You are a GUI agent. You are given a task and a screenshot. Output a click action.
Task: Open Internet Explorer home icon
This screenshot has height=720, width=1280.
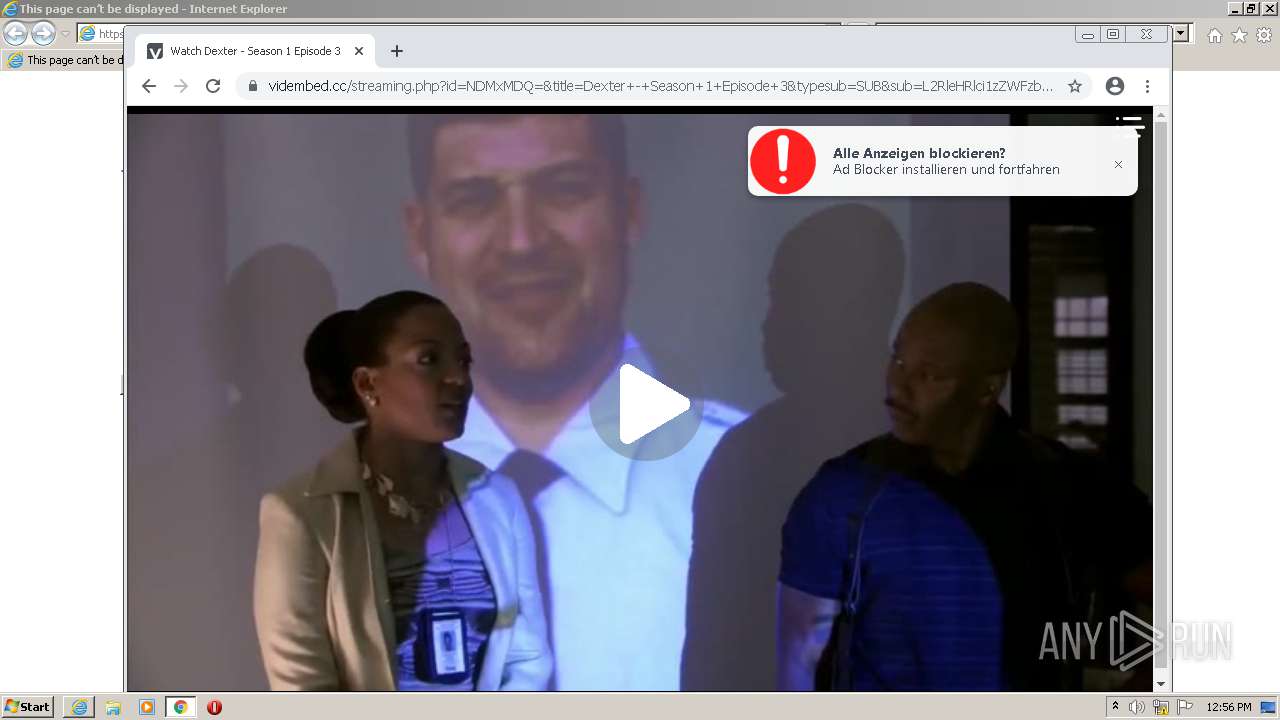click(x=1214, y=35)
